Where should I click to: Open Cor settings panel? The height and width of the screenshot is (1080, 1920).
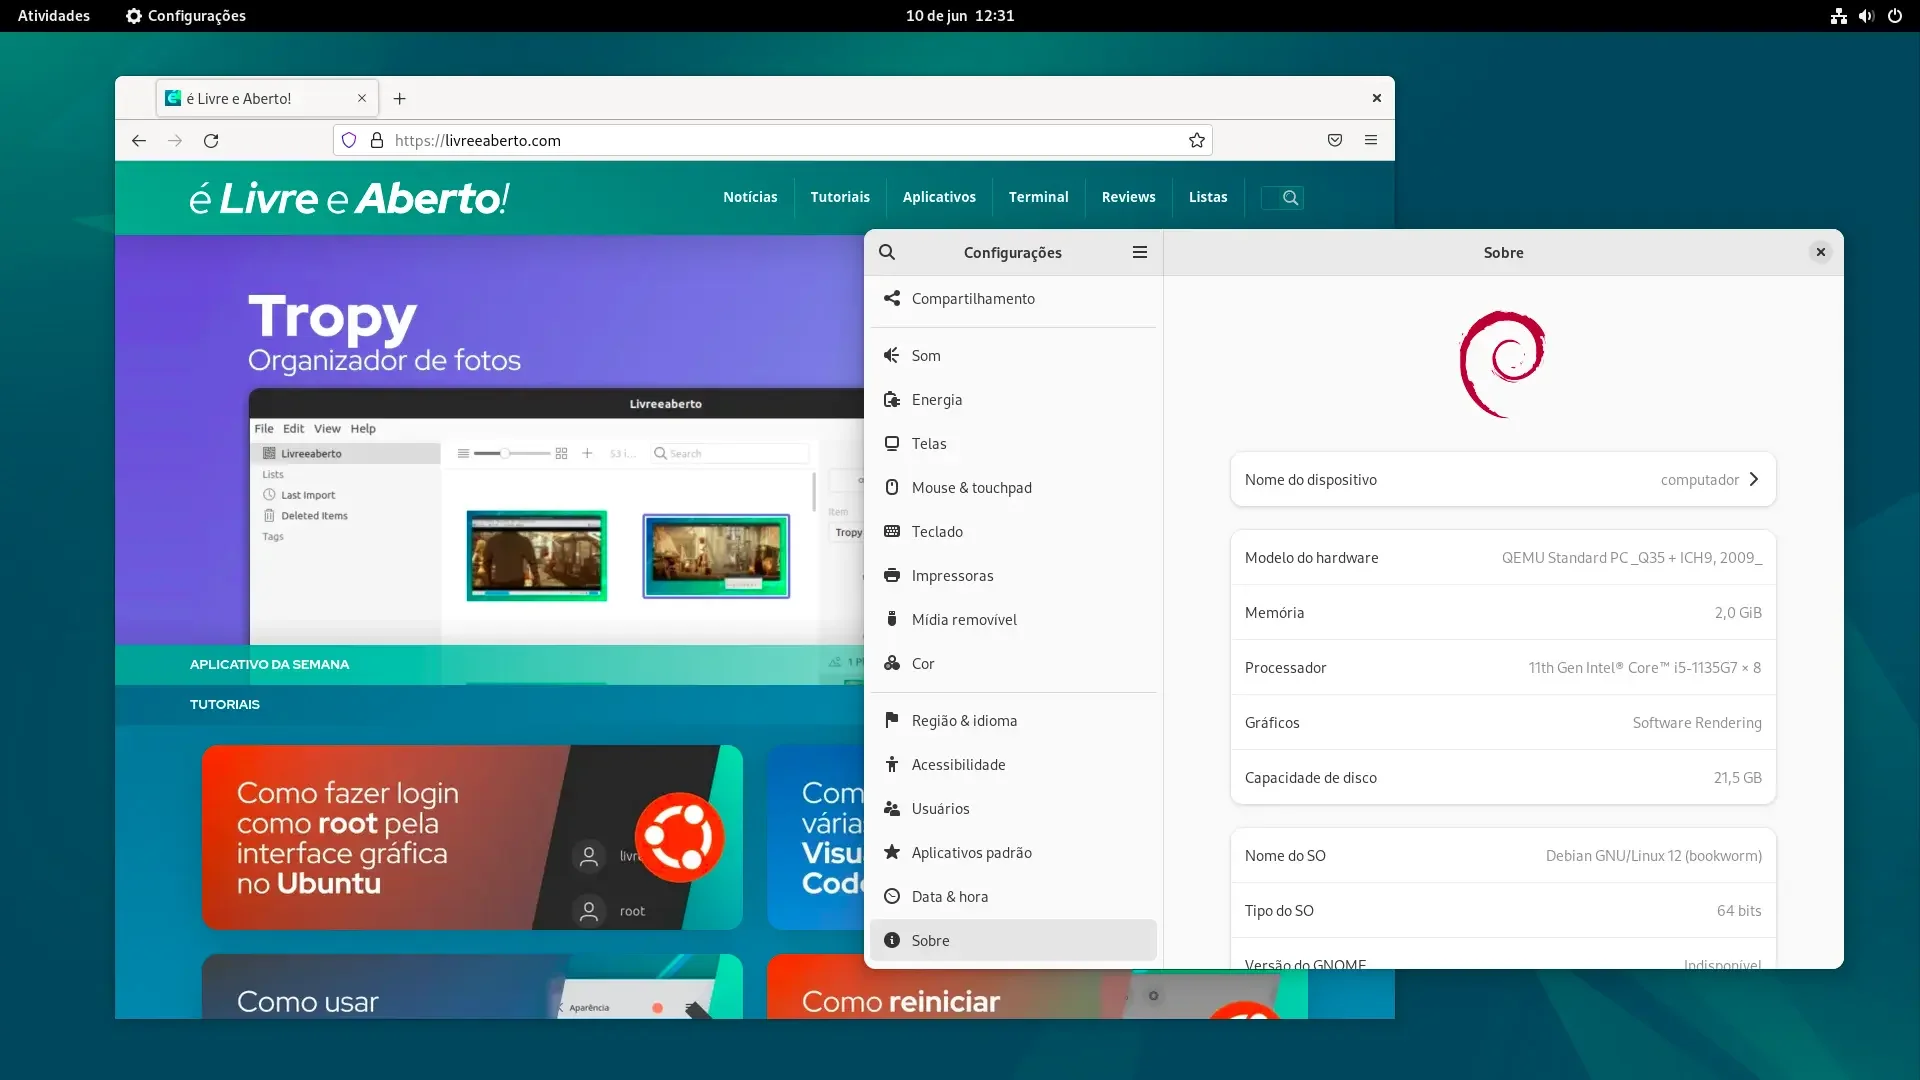[1013, 664]
